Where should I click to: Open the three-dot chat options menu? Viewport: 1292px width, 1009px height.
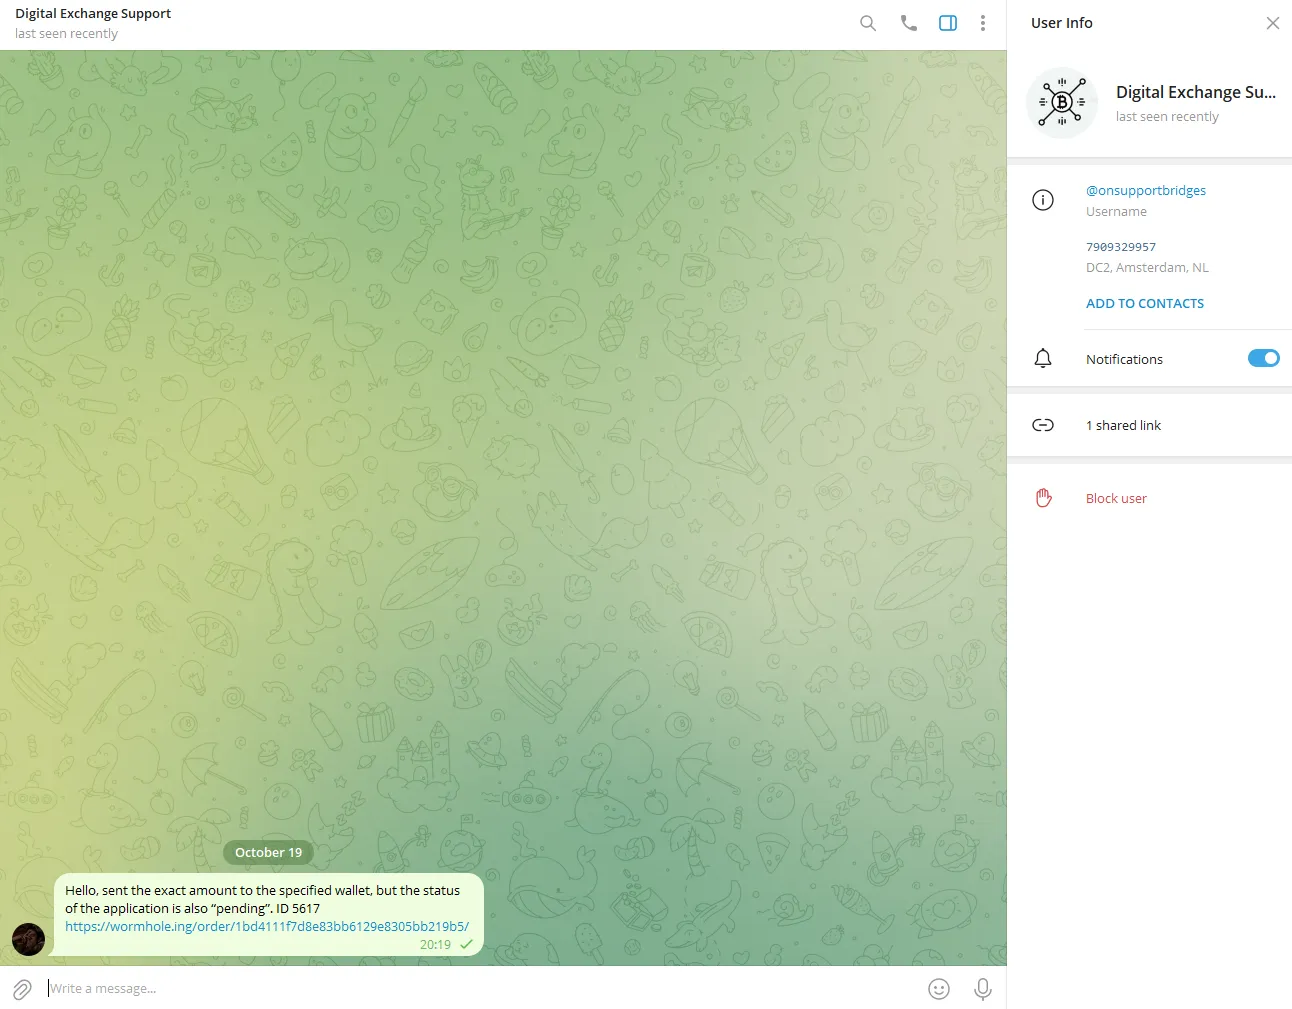(x=983, y=23)
